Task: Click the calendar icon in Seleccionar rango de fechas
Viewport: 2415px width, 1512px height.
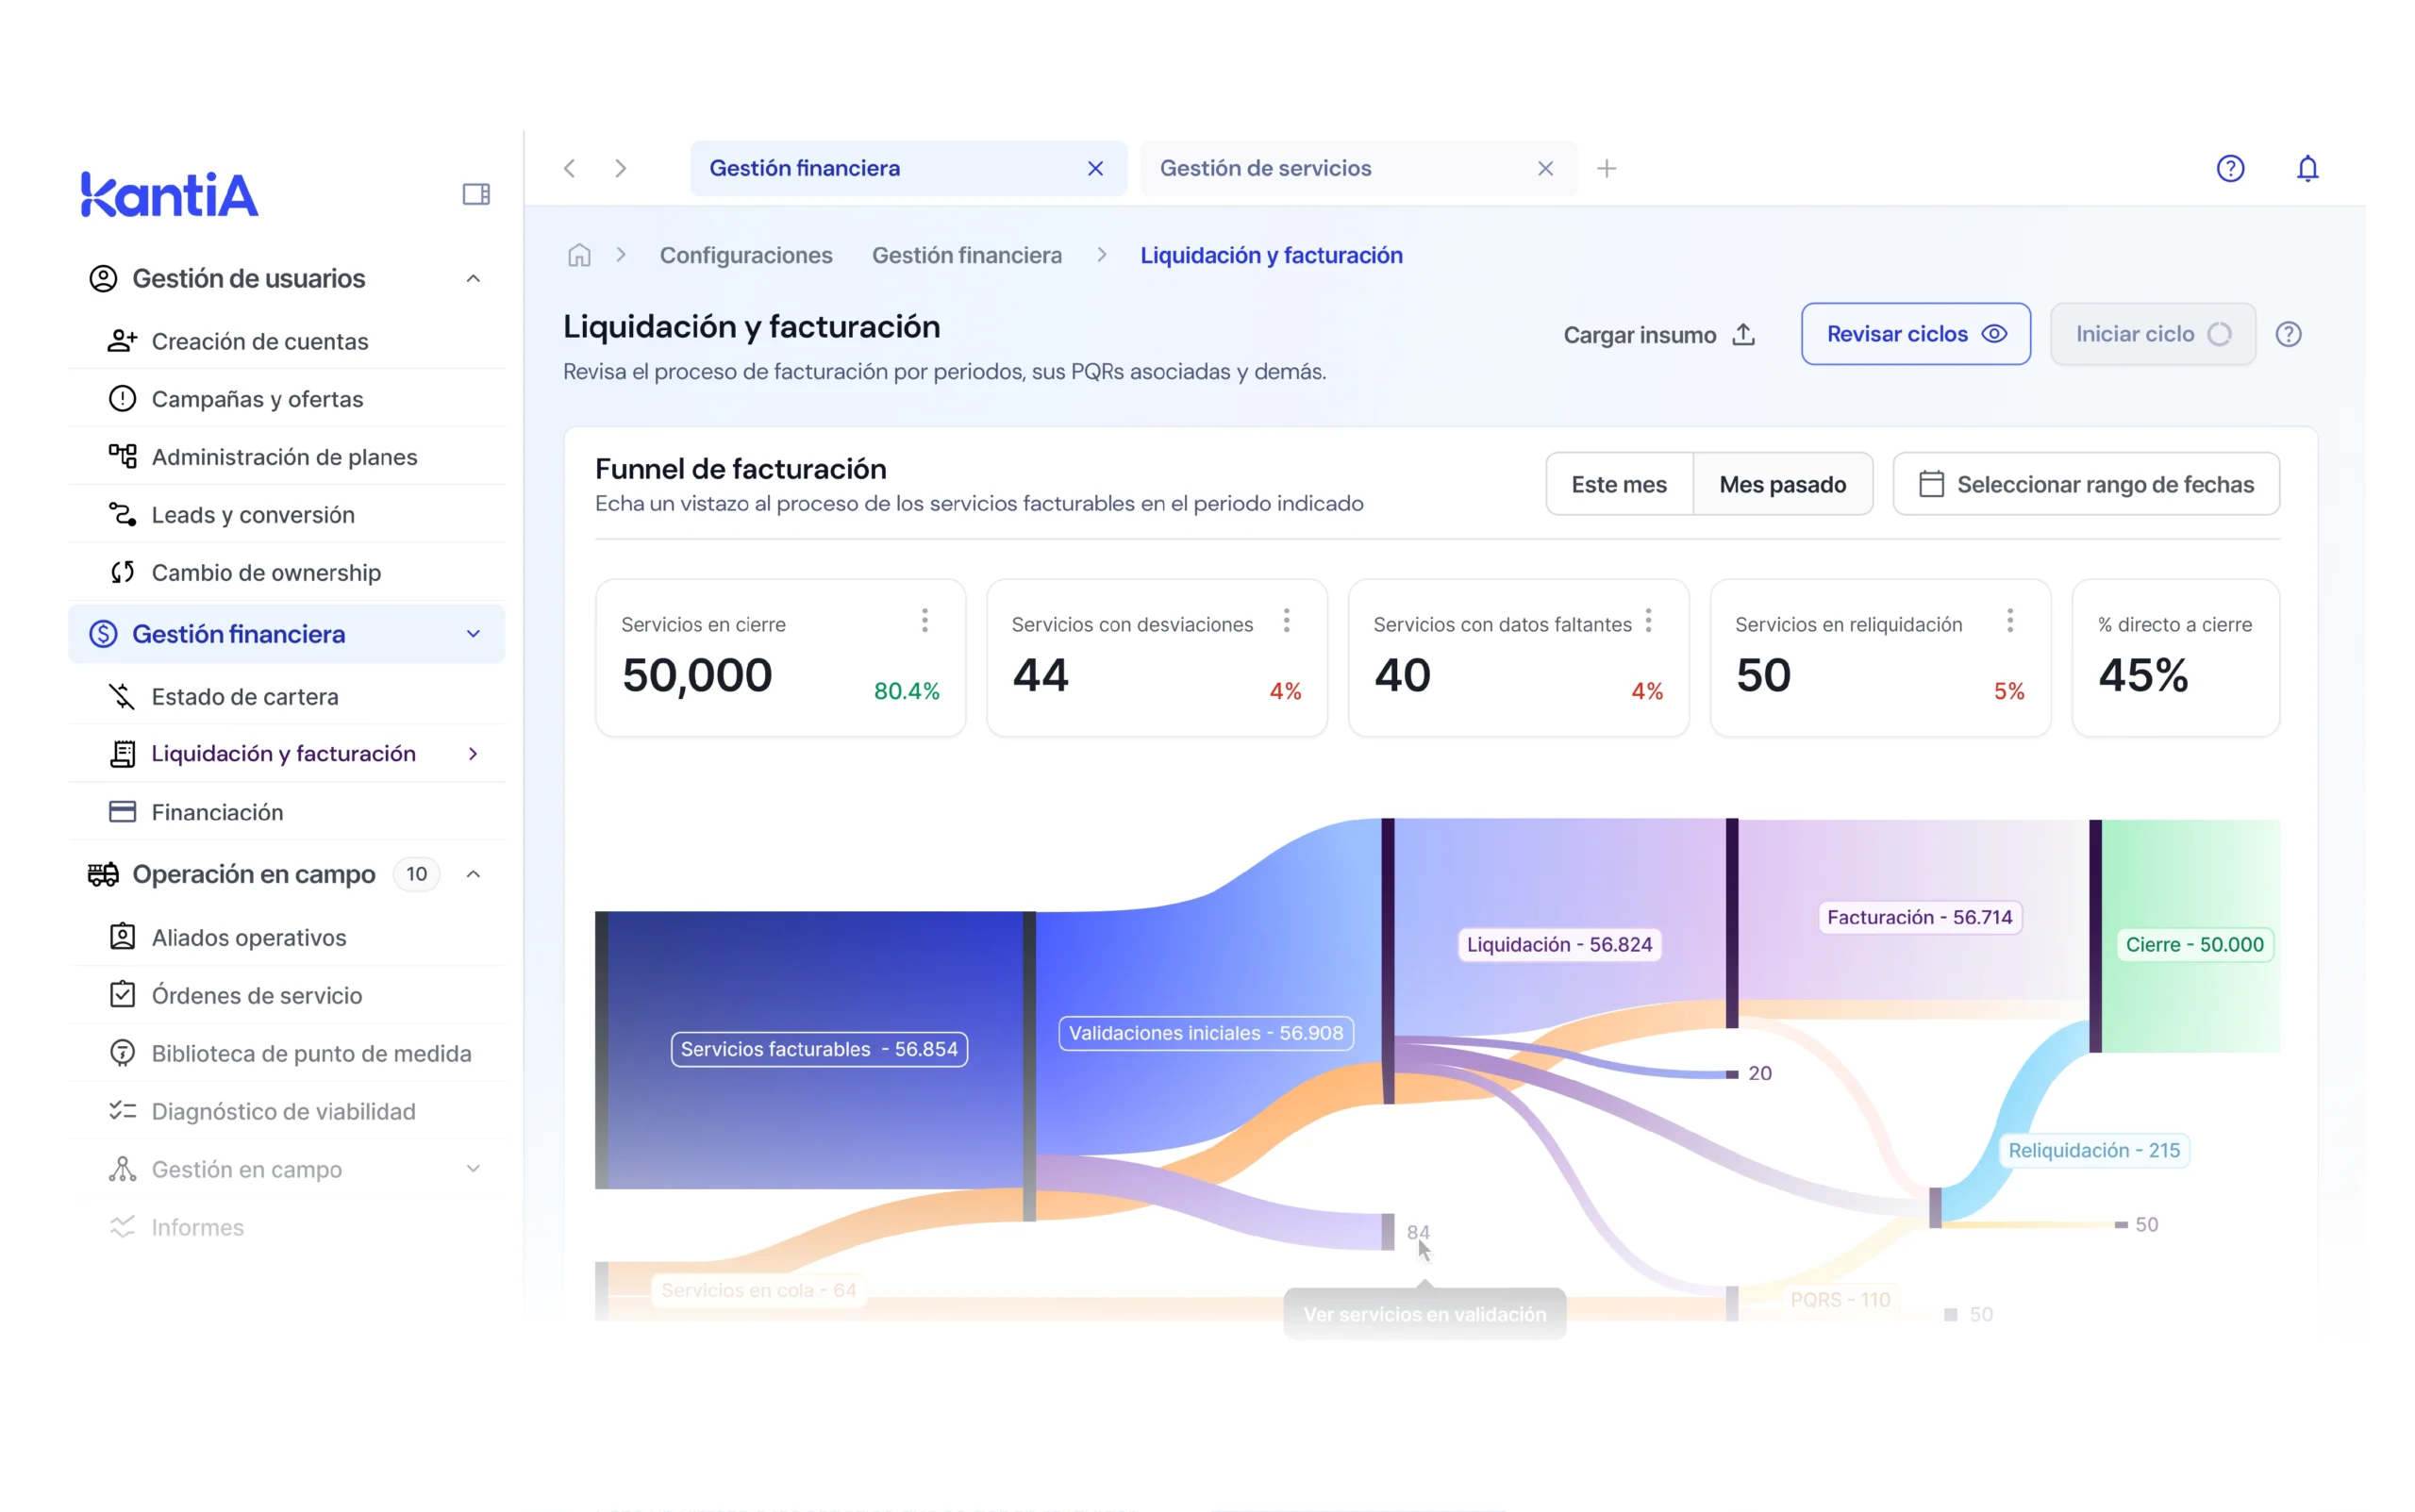Action: click(1934, 483)
